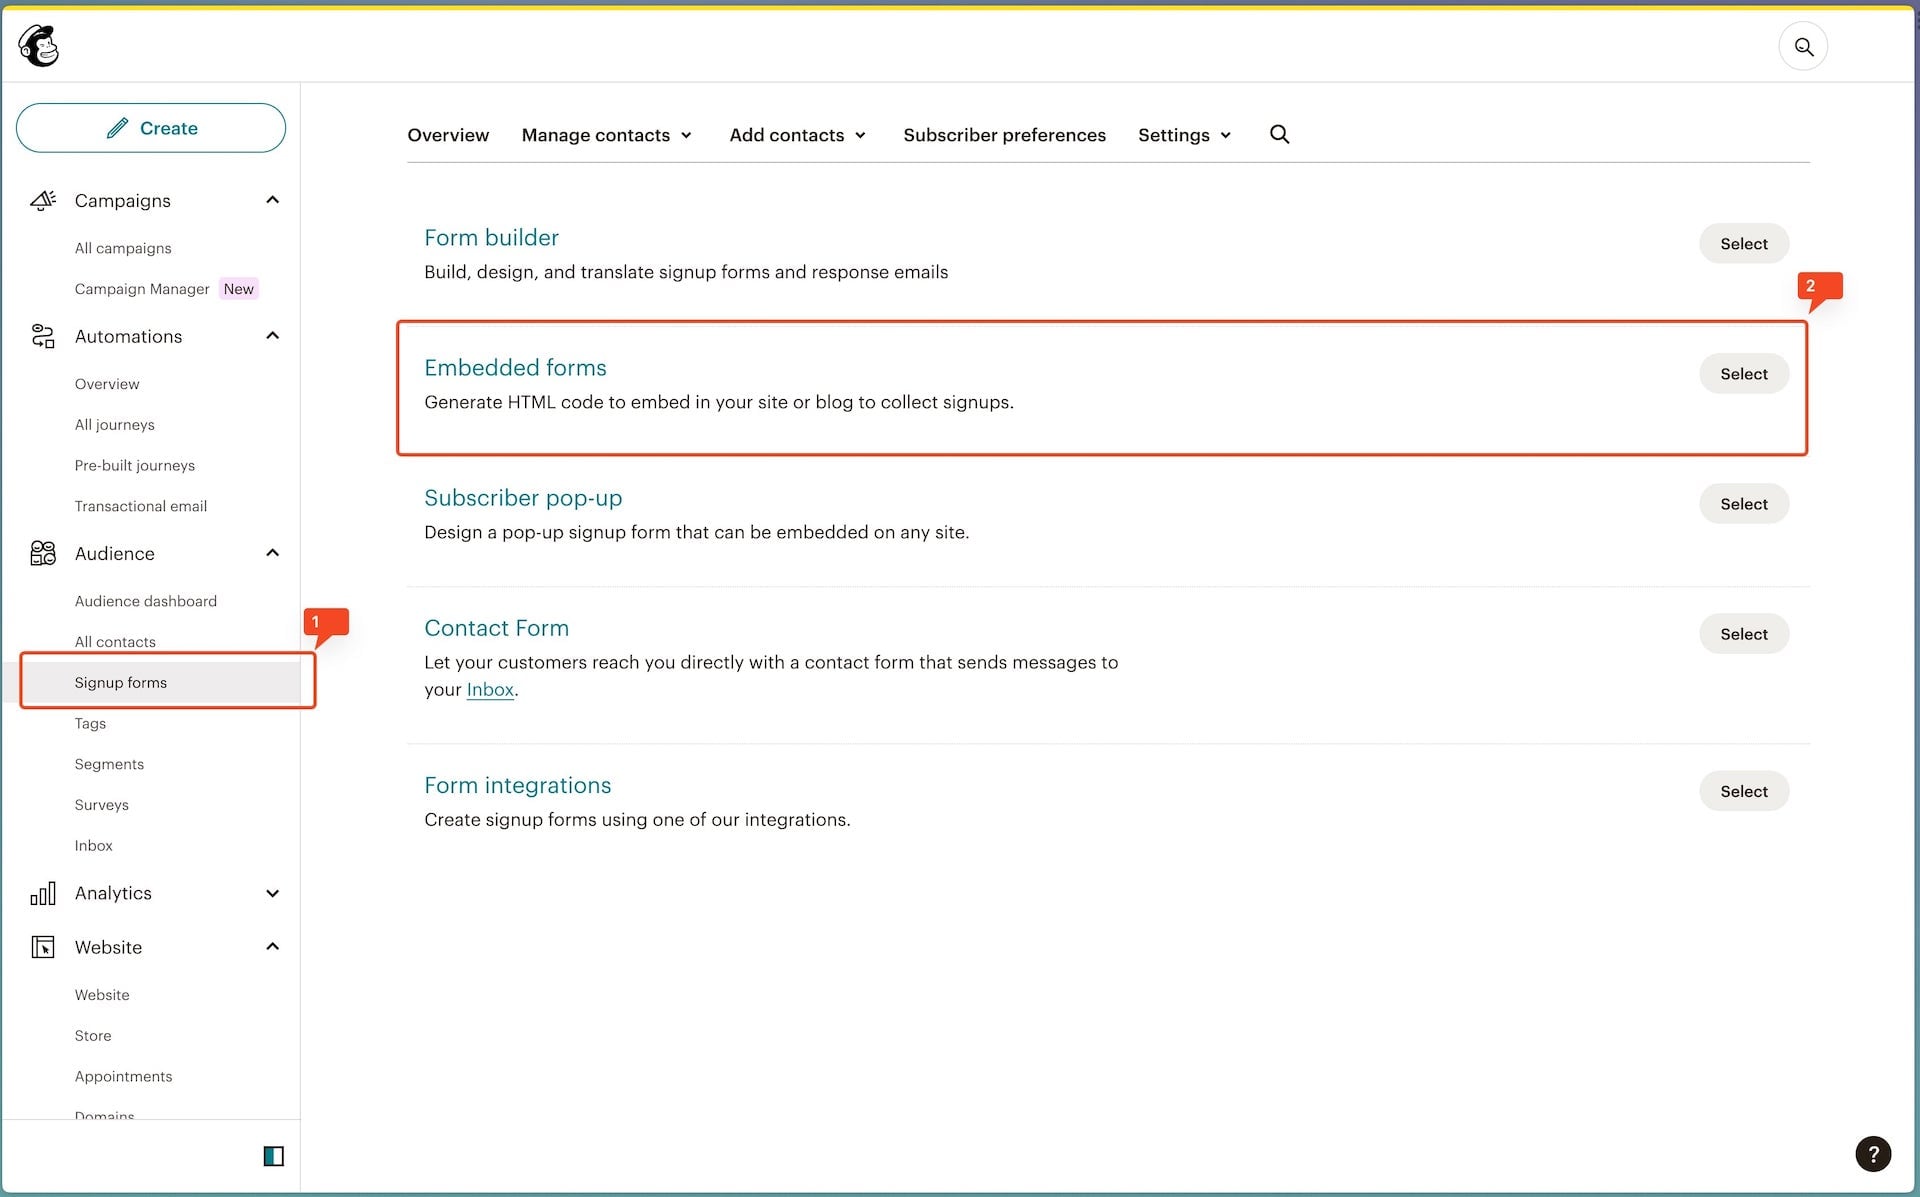Screen dimensions: 1920x1197
Task: Click the Automations journey icon
Action: [x=43, y=336]
